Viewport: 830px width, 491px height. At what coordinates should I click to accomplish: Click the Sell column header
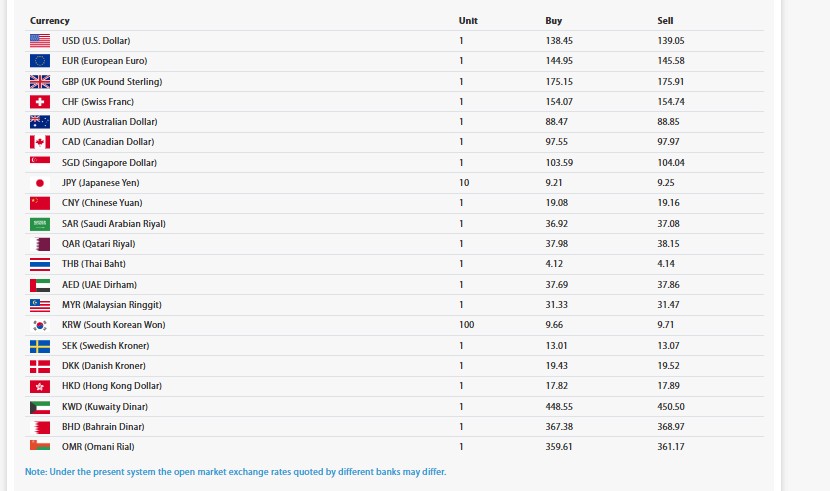(x=665, y=21)
